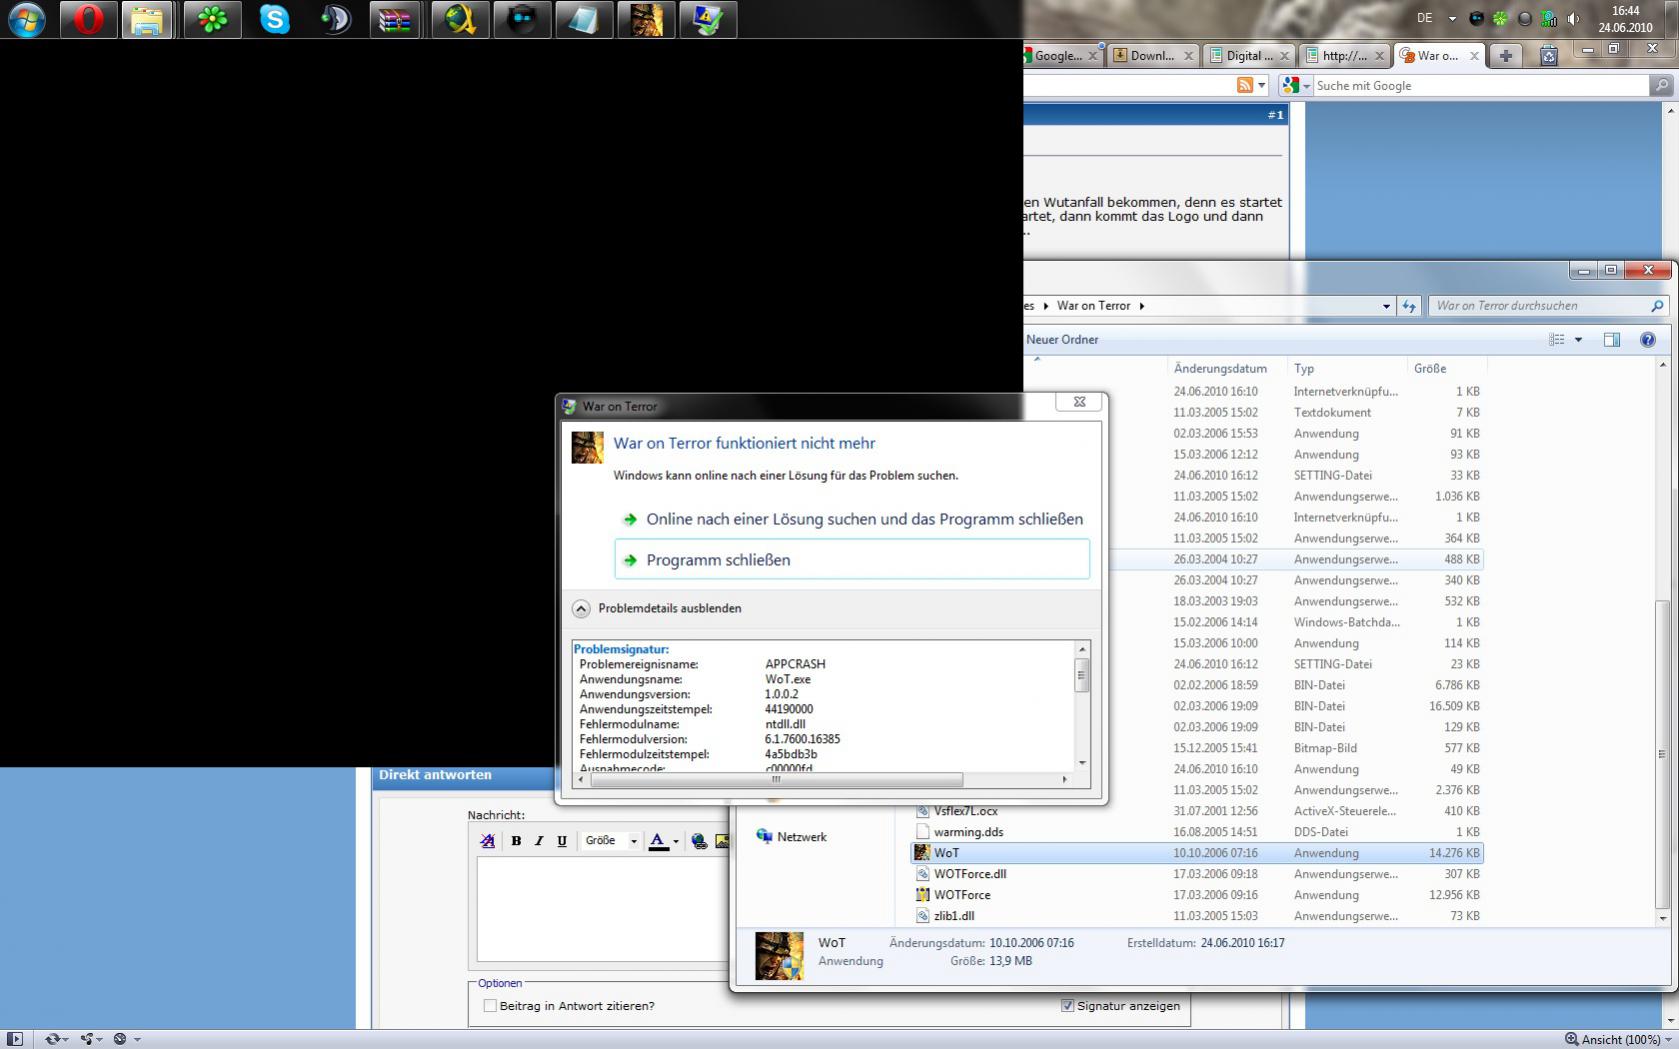
Task: Click the RSS feed icon in address bar
Action: click(1245, 86)
